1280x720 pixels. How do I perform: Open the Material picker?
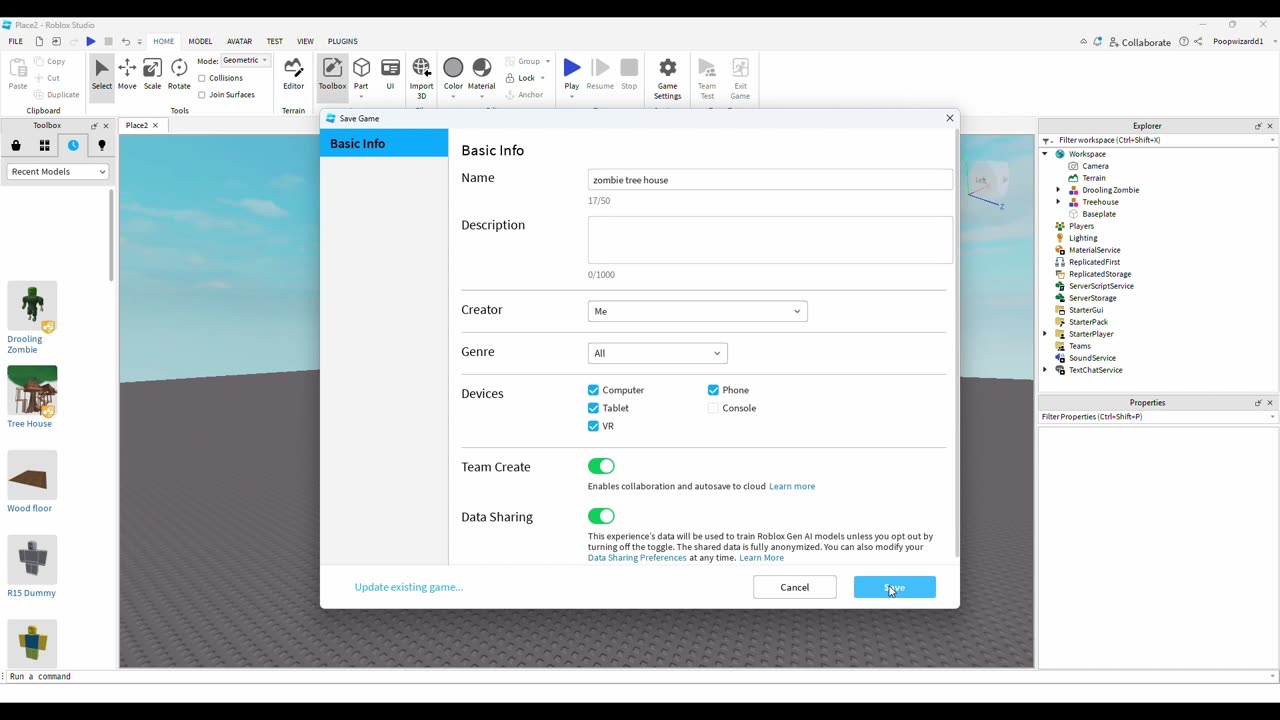[482, 77]
